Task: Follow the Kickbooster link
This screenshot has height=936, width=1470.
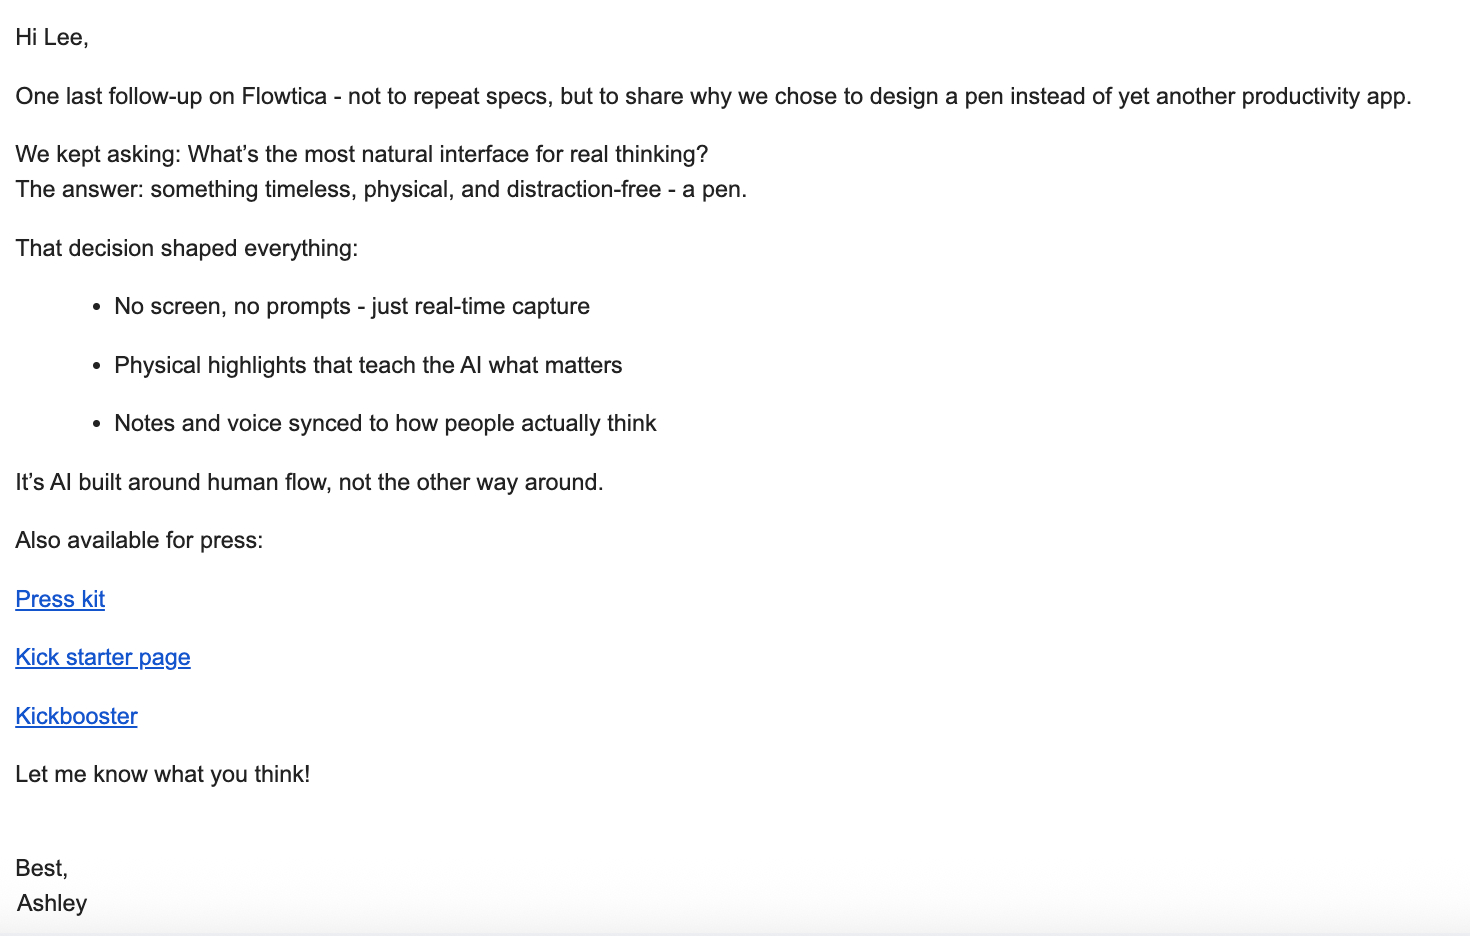Action: (x=76, y=716)
